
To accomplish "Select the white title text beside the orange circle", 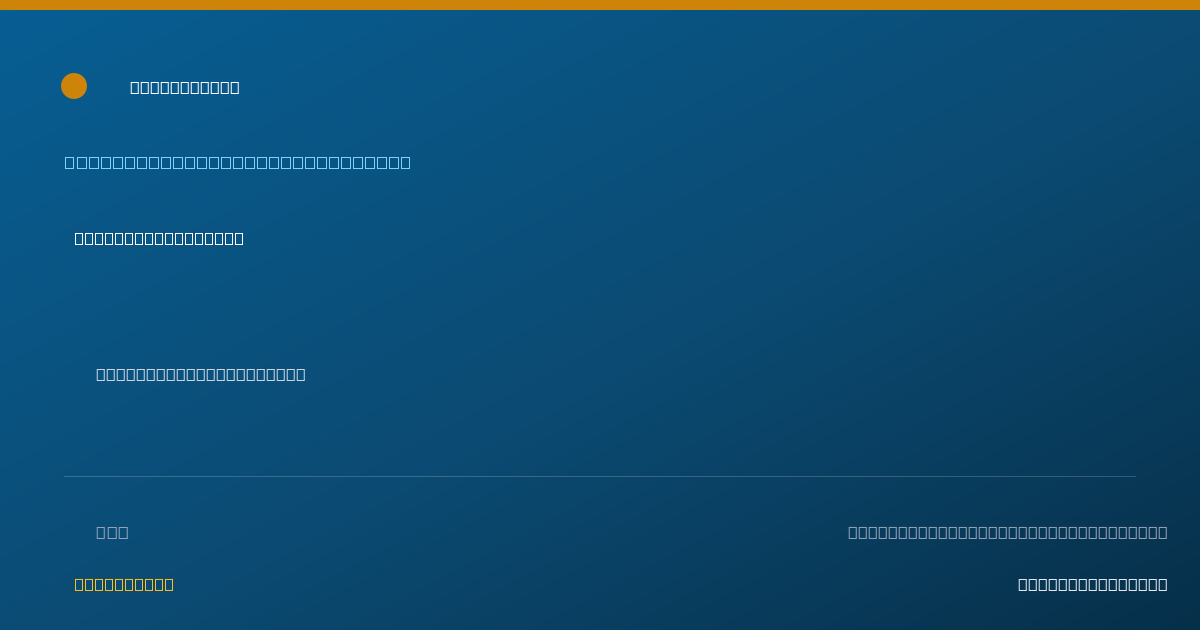I will pyautogui.click(x=185, y=87).
